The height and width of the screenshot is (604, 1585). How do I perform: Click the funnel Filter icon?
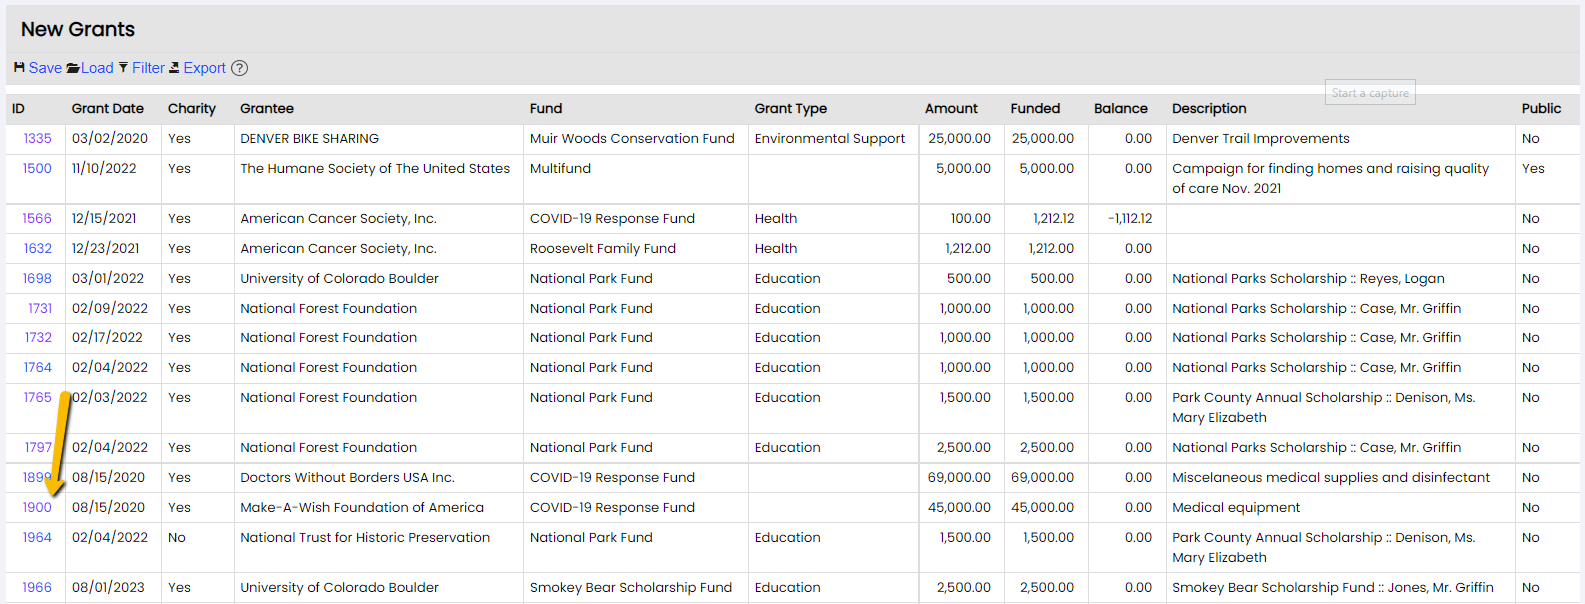123,68
